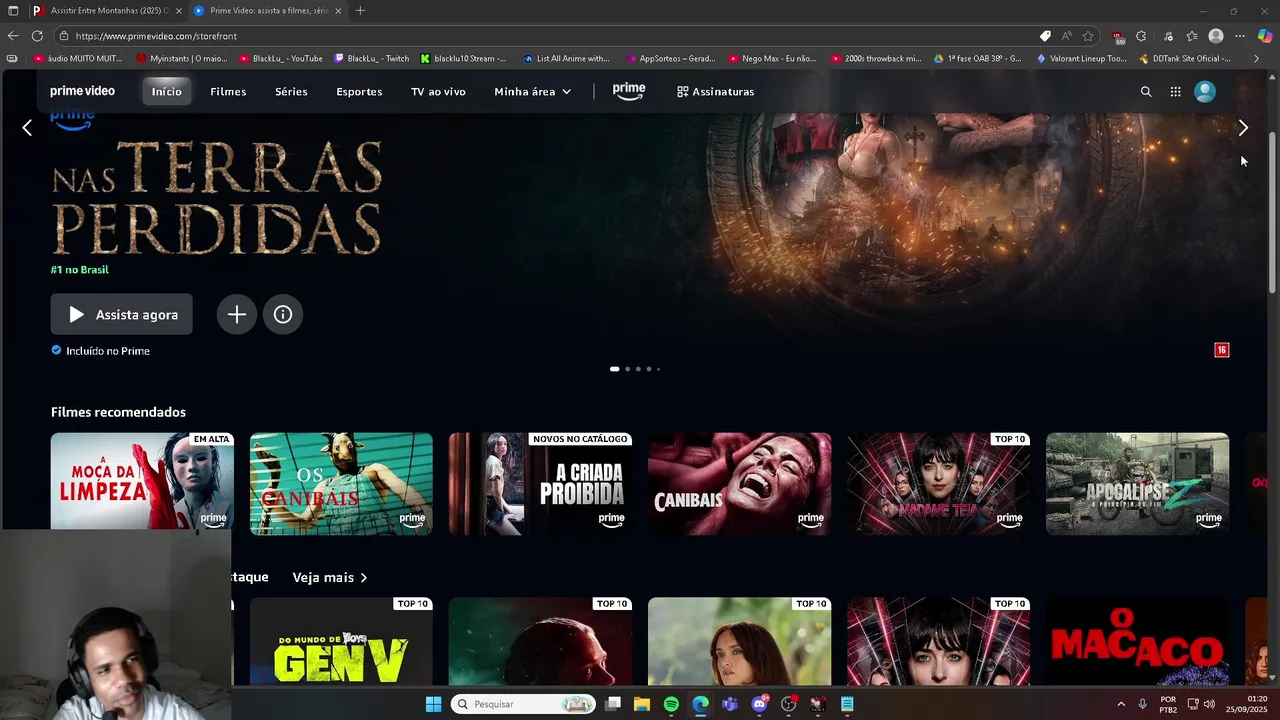Open Veja mais for featured row
1280x720 pixels.
330,577
